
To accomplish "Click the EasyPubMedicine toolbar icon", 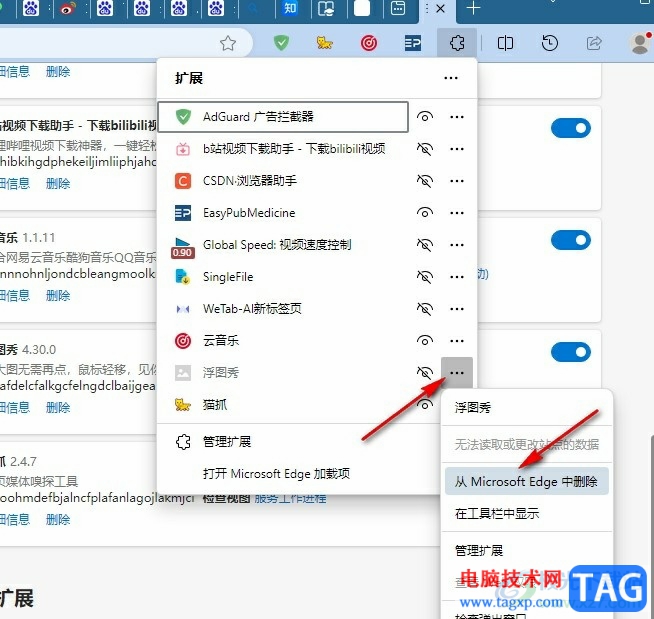I will [413, 43].
